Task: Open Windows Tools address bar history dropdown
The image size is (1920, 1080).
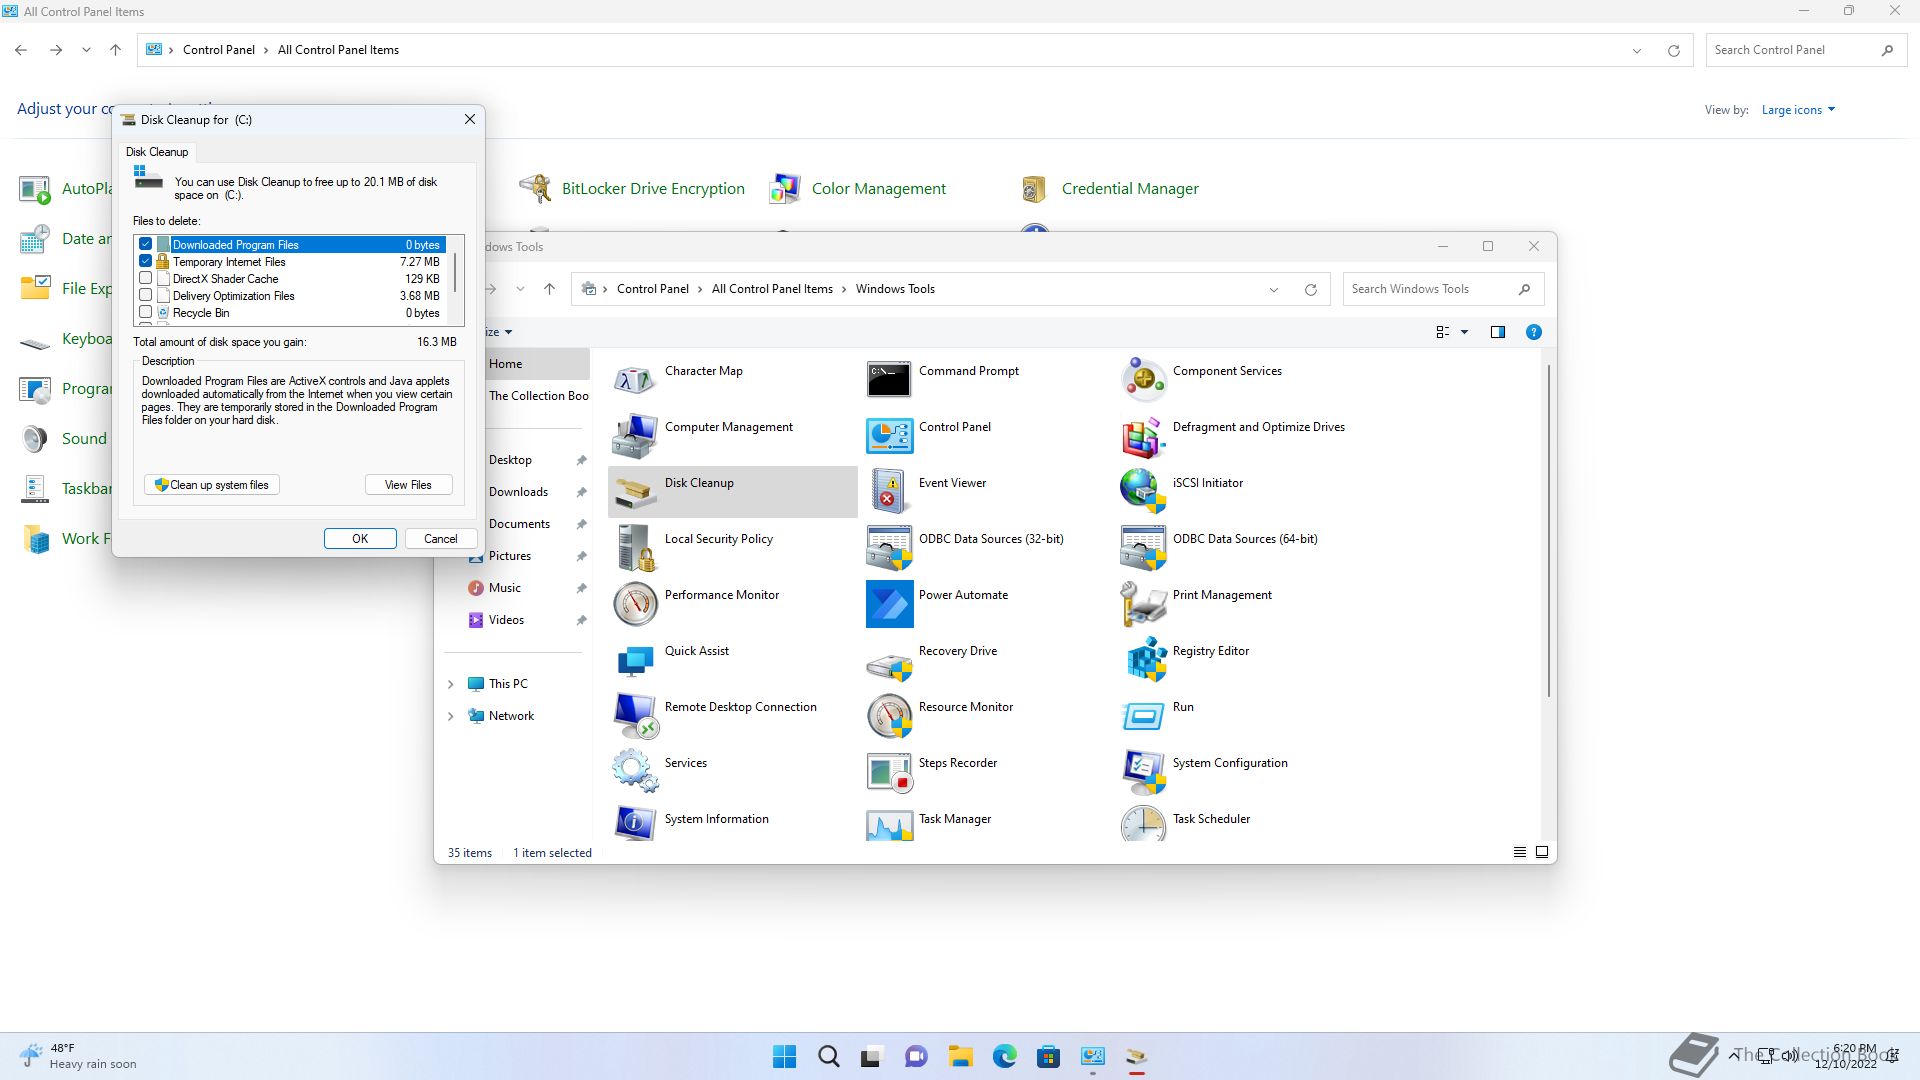Action: coord(1274,290)
